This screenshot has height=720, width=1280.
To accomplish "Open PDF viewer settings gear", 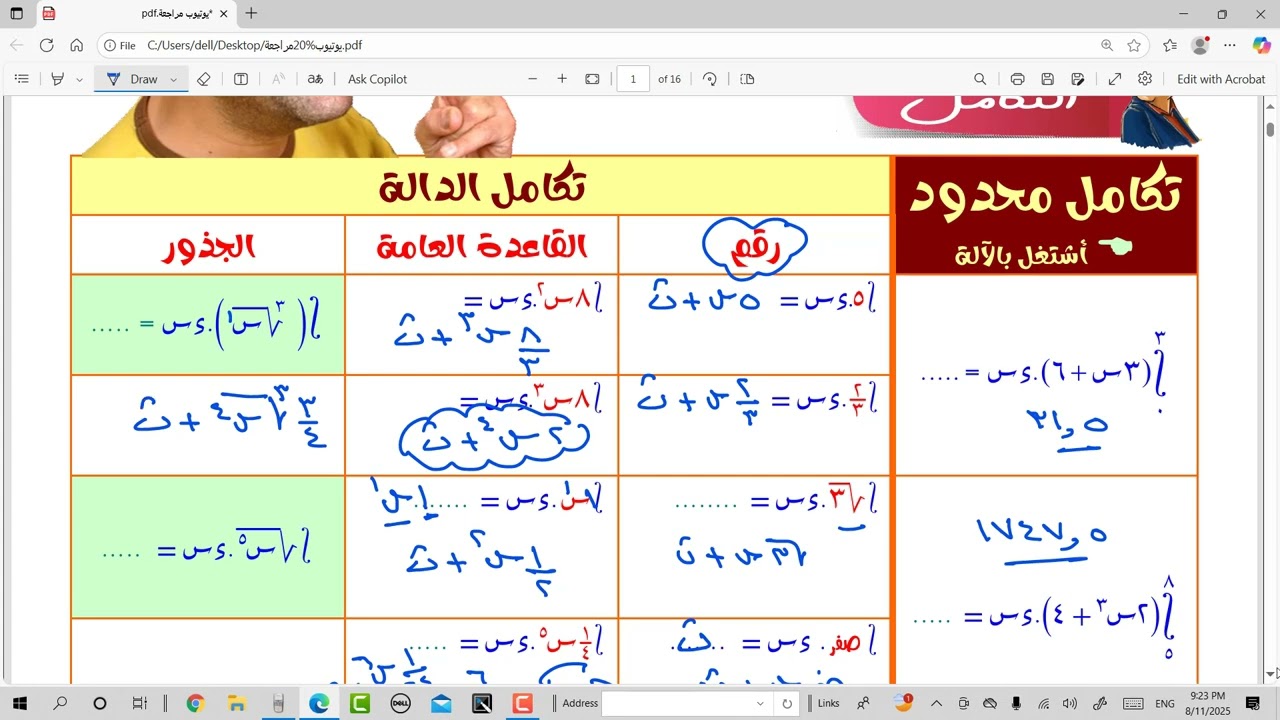I will 1145,79.
